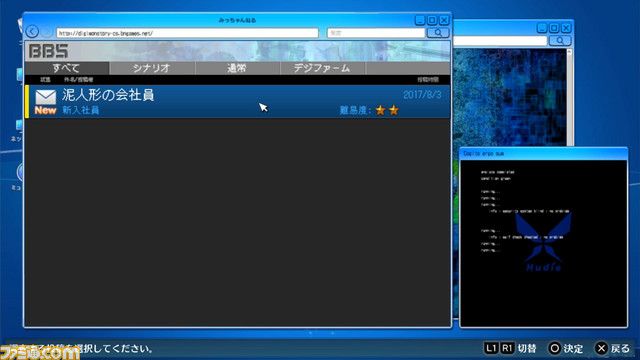Click the Hudie butterfly logo
This screenshot has width=640, height=360.
543,242
